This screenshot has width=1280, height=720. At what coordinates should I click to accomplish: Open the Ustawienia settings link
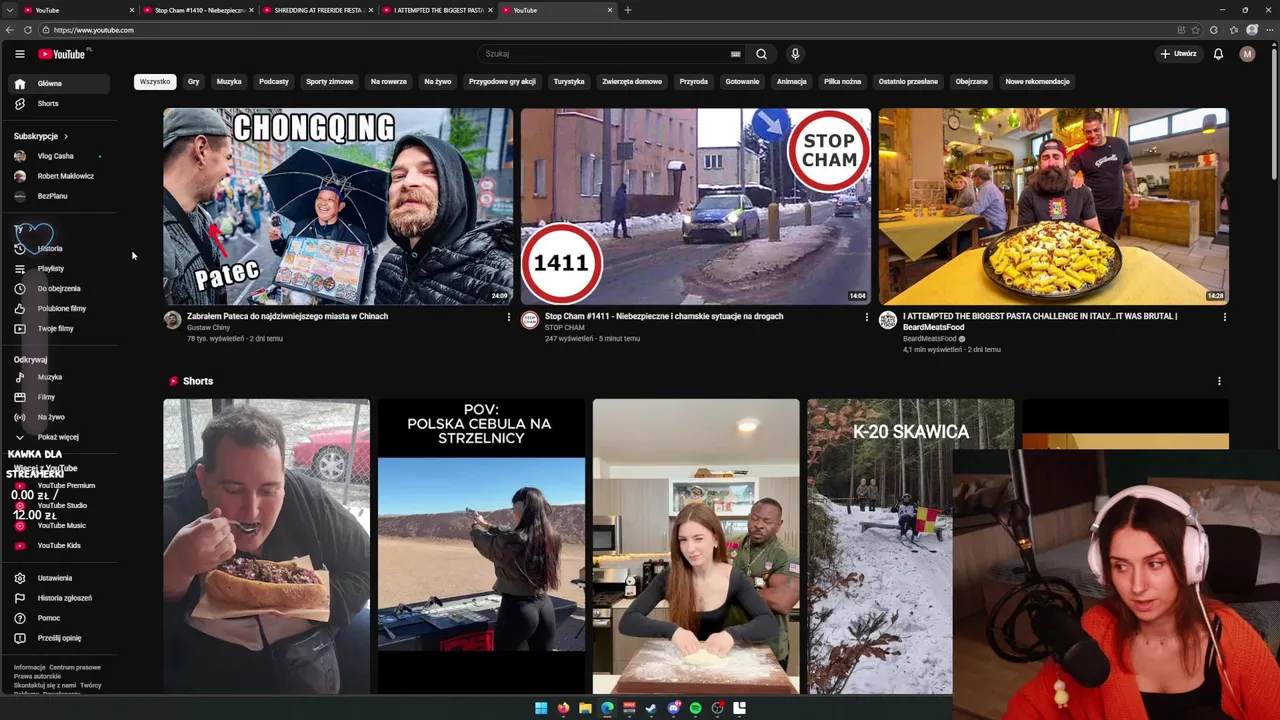60,578
